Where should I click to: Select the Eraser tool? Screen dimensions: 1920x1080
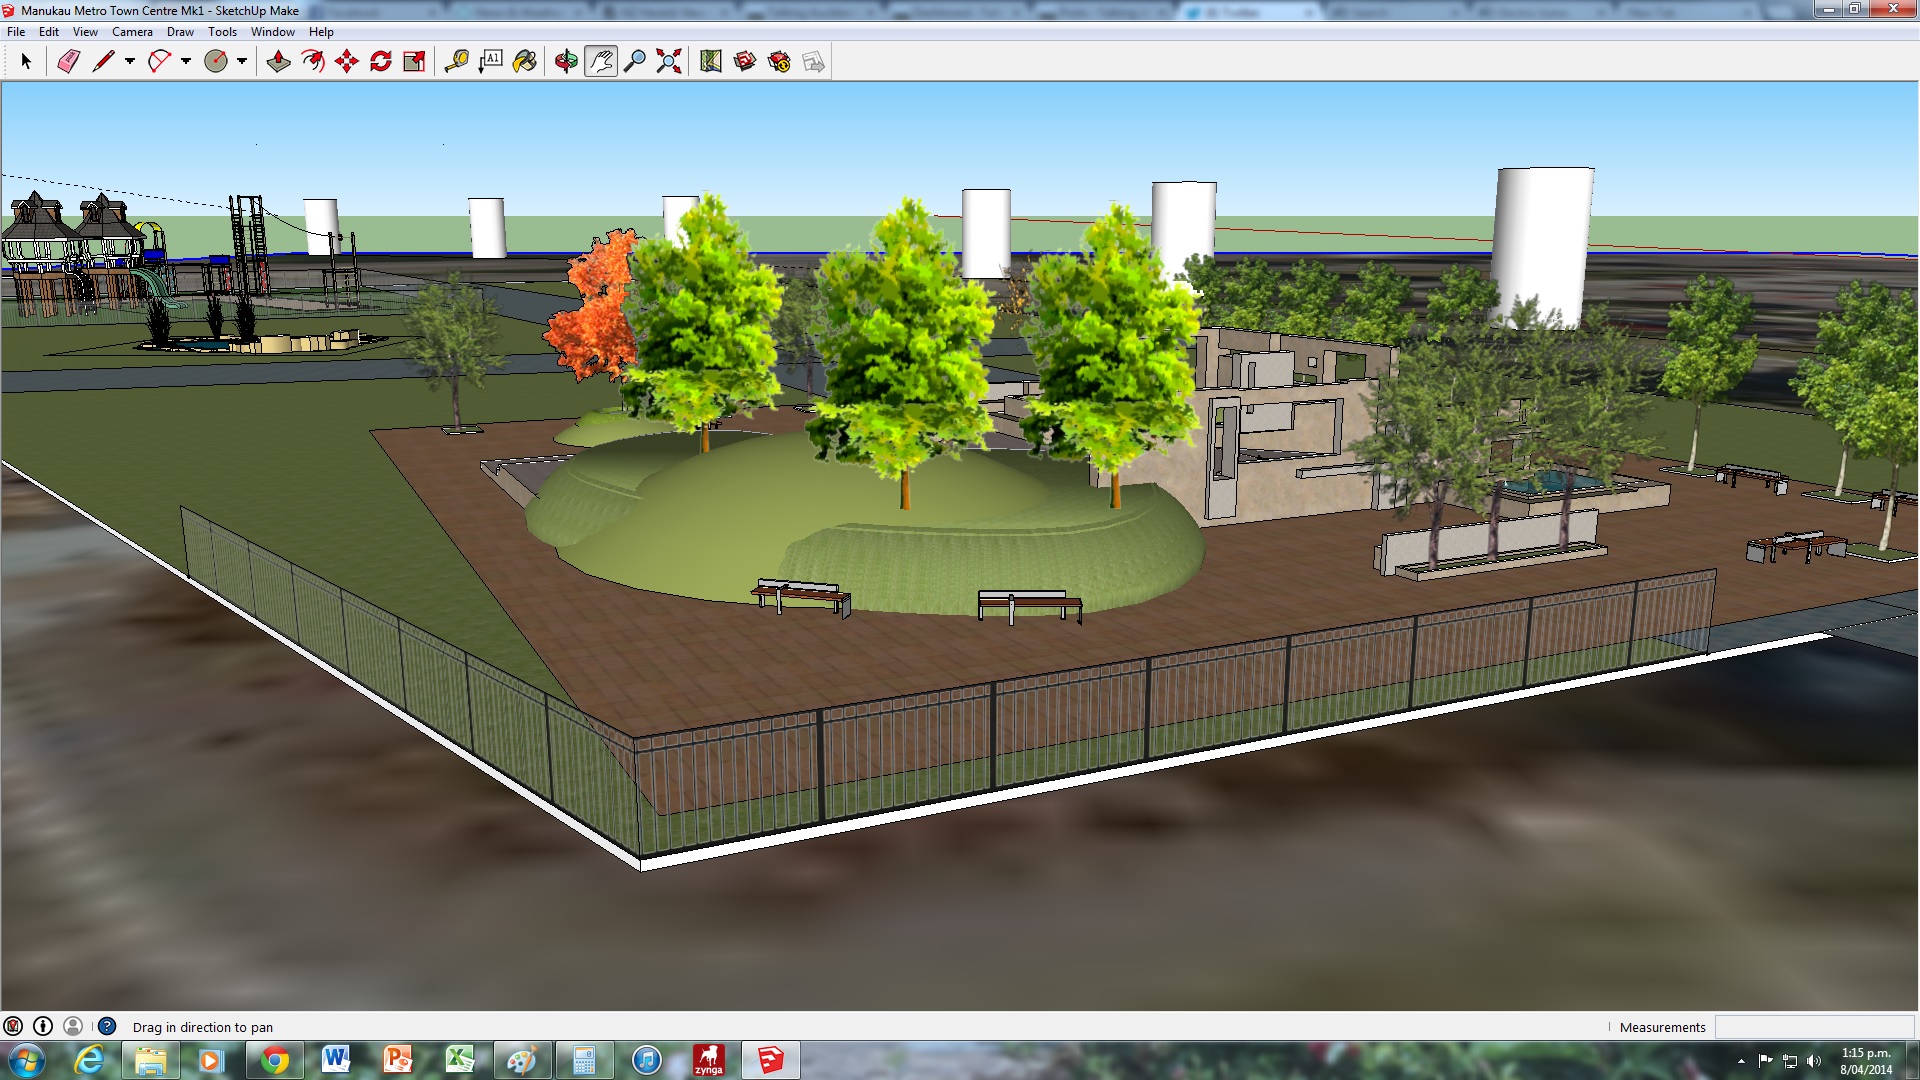tap(68, 62)
